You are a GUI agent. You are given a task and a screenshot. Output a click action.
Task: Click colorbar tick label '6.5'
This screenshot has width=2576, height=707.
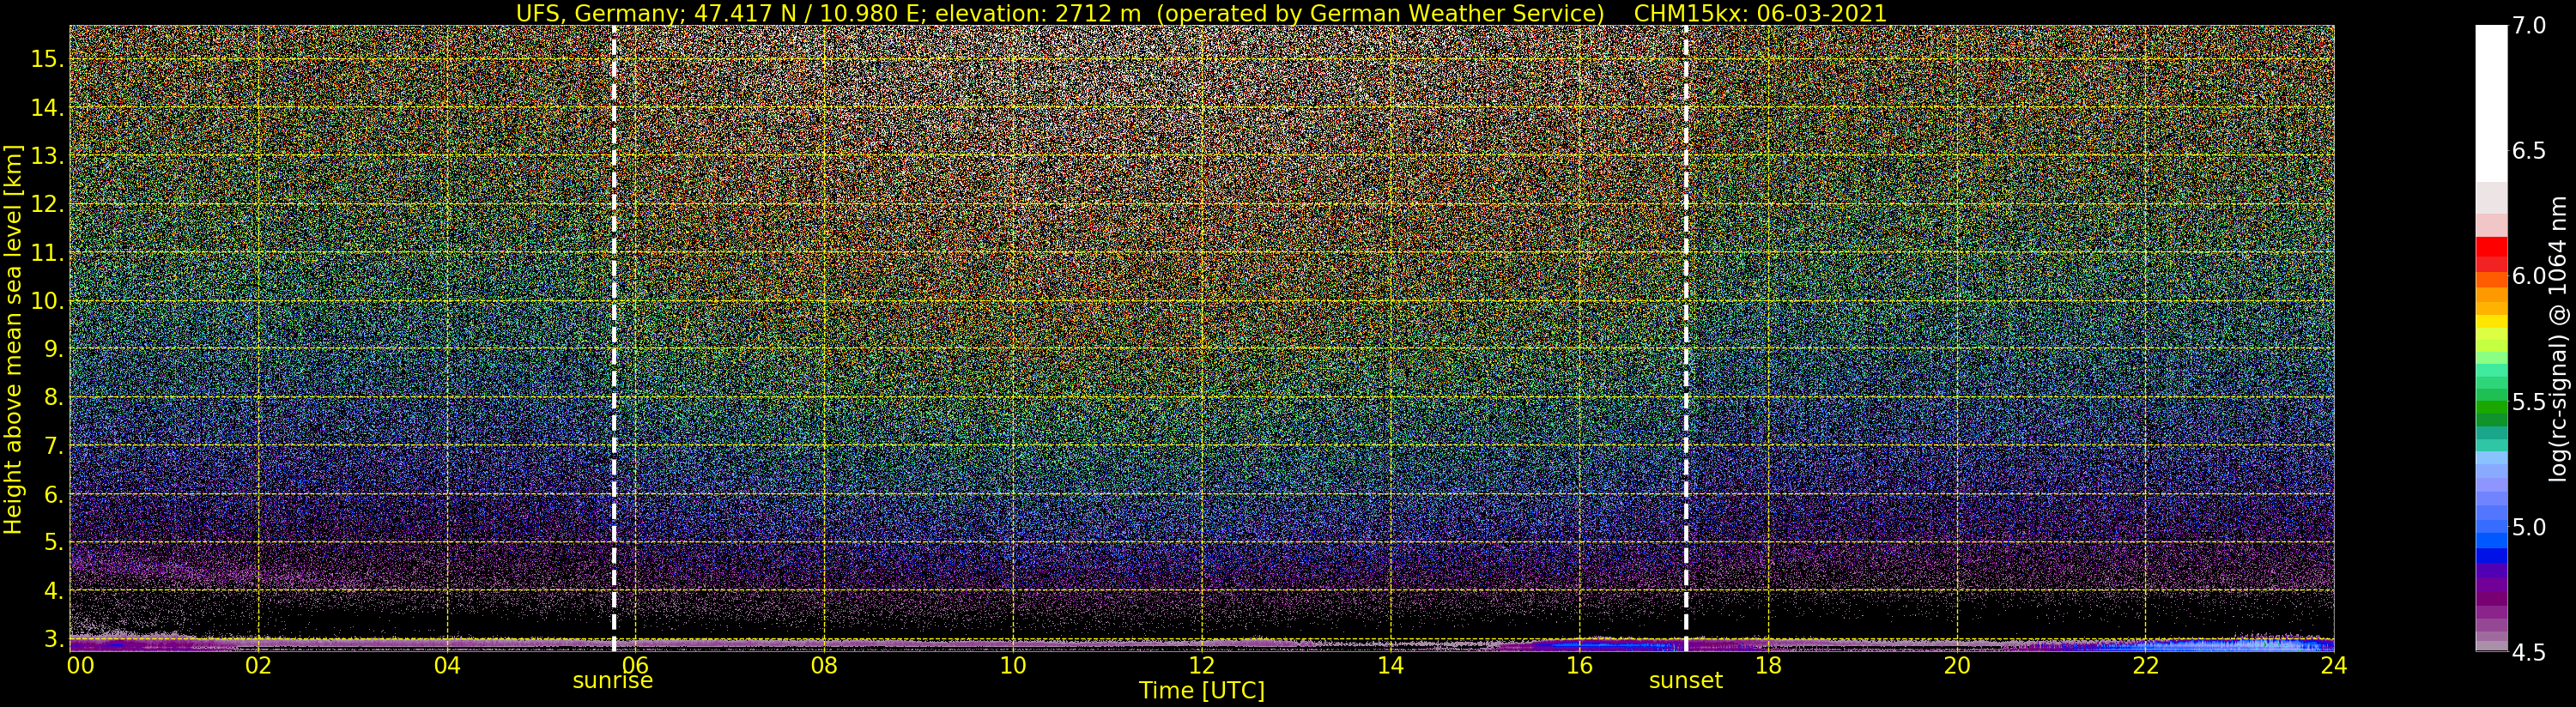click(x=2528, y=151)
